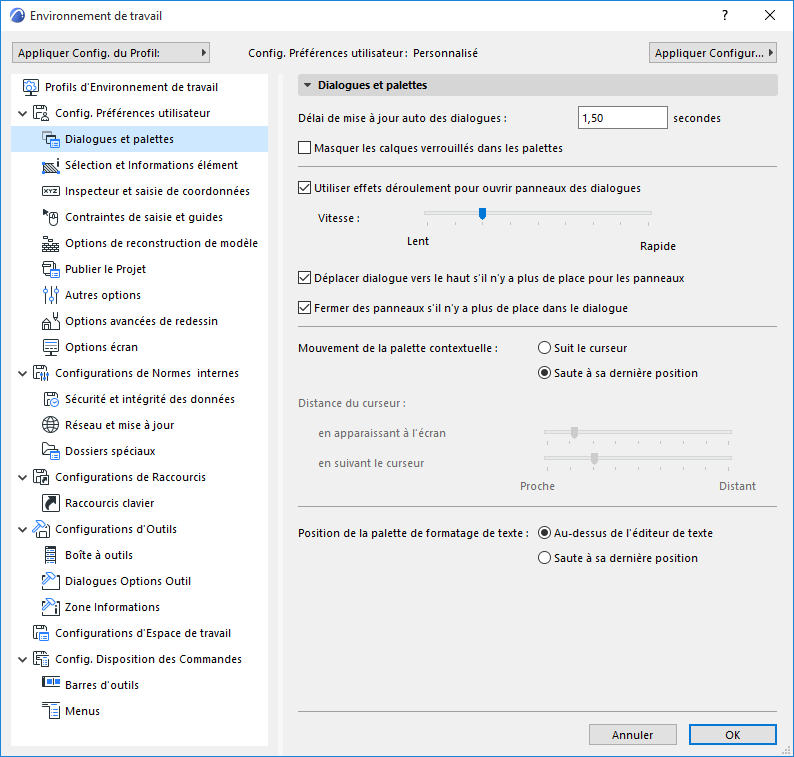Click the Dialogues Options Outil icon

[x=51, y=581]
